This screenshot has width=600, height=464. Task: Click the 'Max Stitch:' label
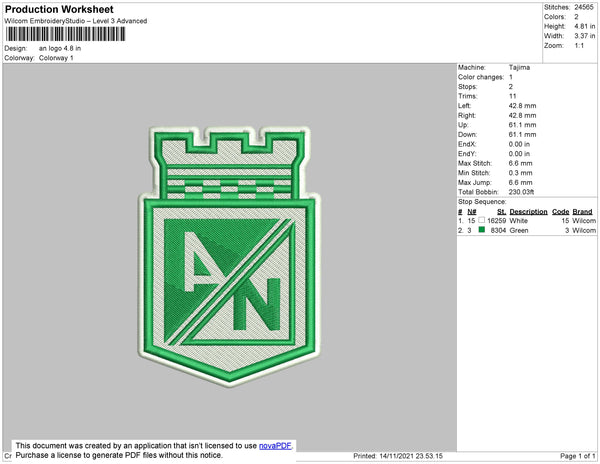(475, 163)
